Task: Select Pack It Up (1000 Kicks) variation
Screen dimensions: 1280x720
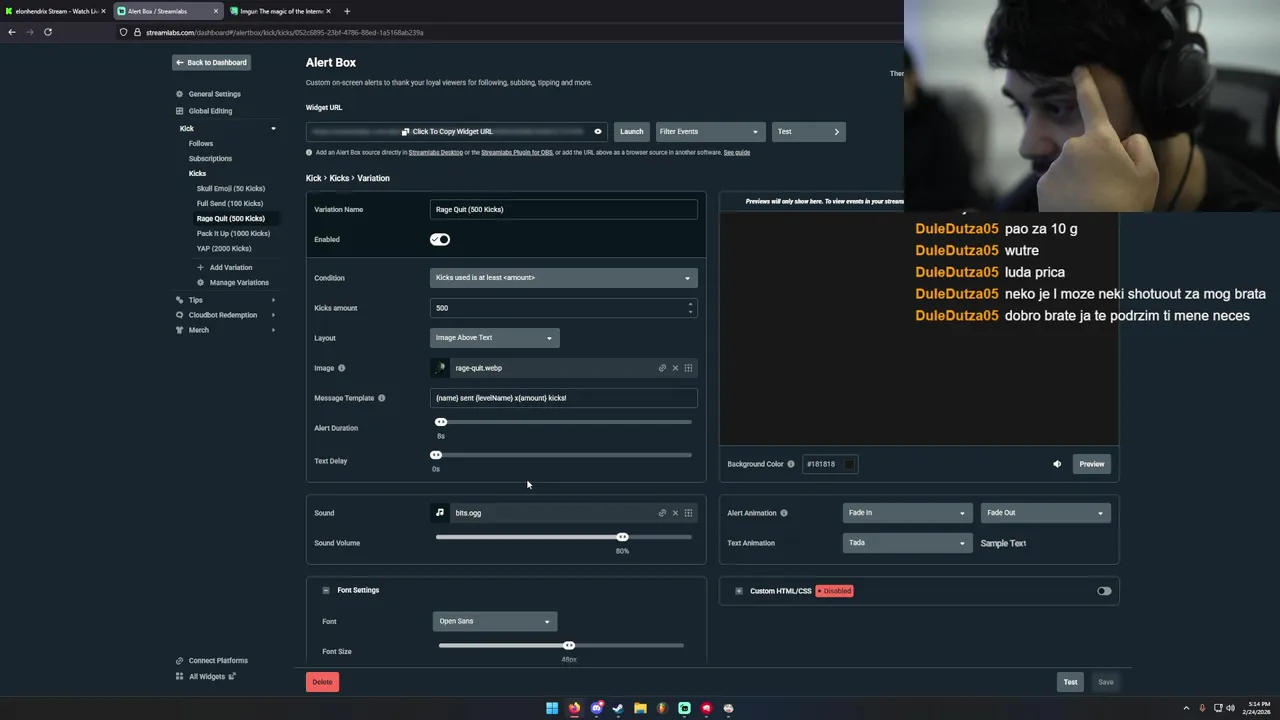Action: click(x=233, y=233)
